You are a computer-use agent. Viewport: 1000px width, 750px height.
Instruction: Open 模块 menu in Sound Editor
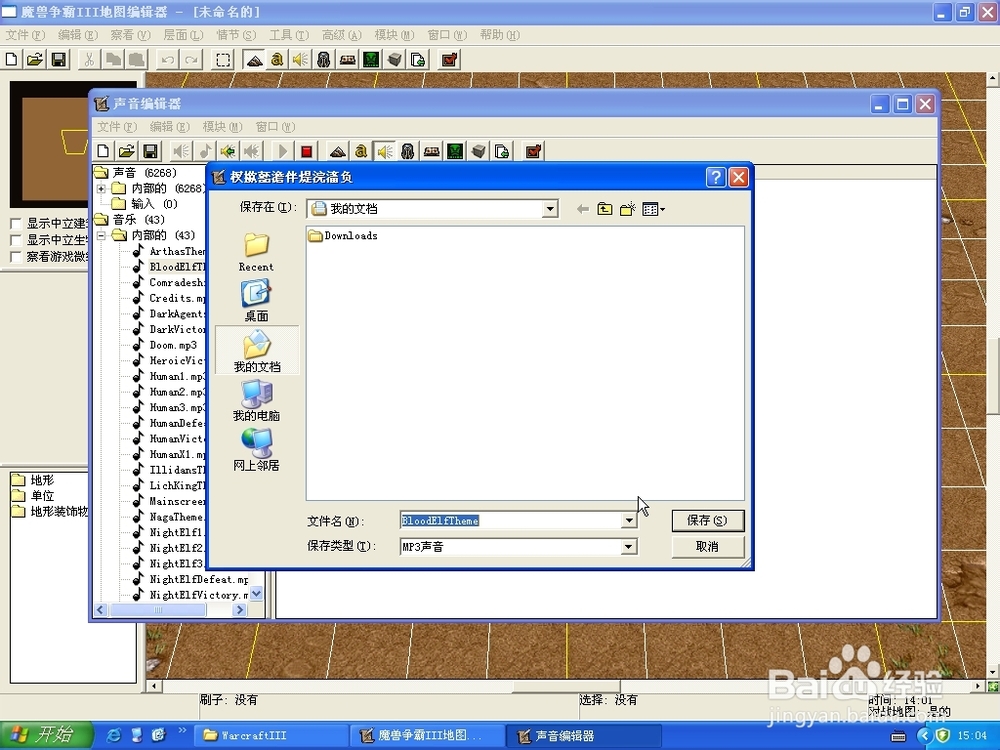(x=223, y=127)
